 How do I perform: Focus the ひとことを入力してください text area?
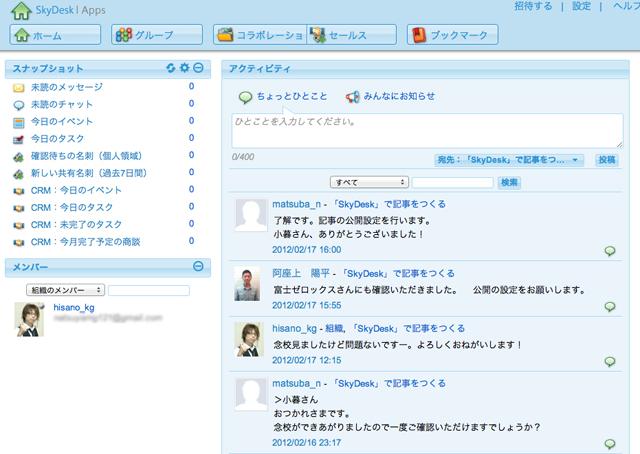point(427,131)
